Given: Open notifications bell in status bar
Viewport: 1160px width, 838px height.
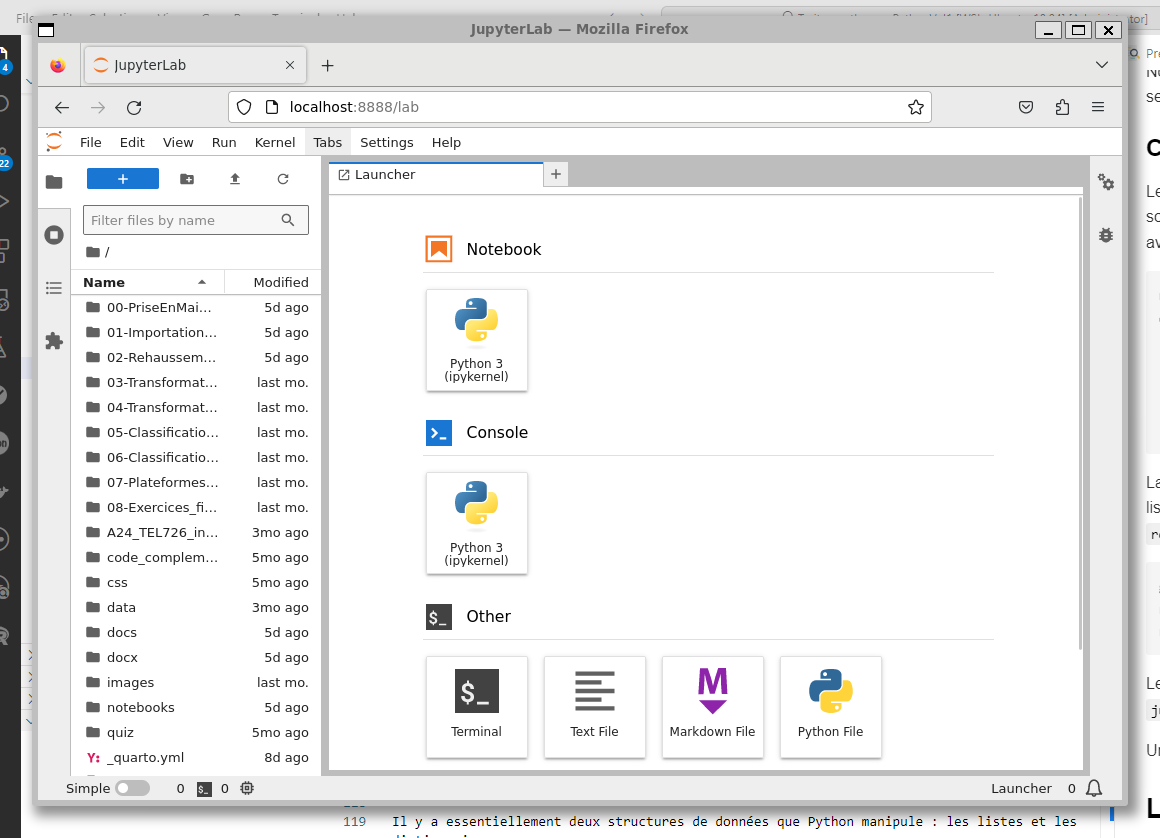Looking at the screenshot, I should pyautogui.click(x=1094, y=788).
